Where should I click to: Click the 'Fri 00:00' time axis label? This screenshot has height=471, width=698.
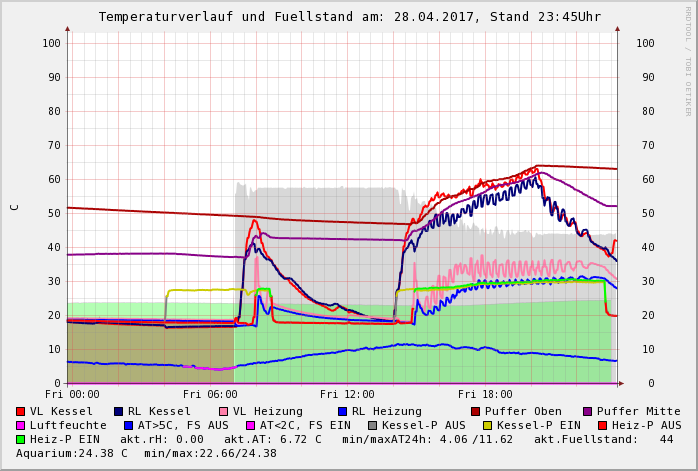click(72, 394)
